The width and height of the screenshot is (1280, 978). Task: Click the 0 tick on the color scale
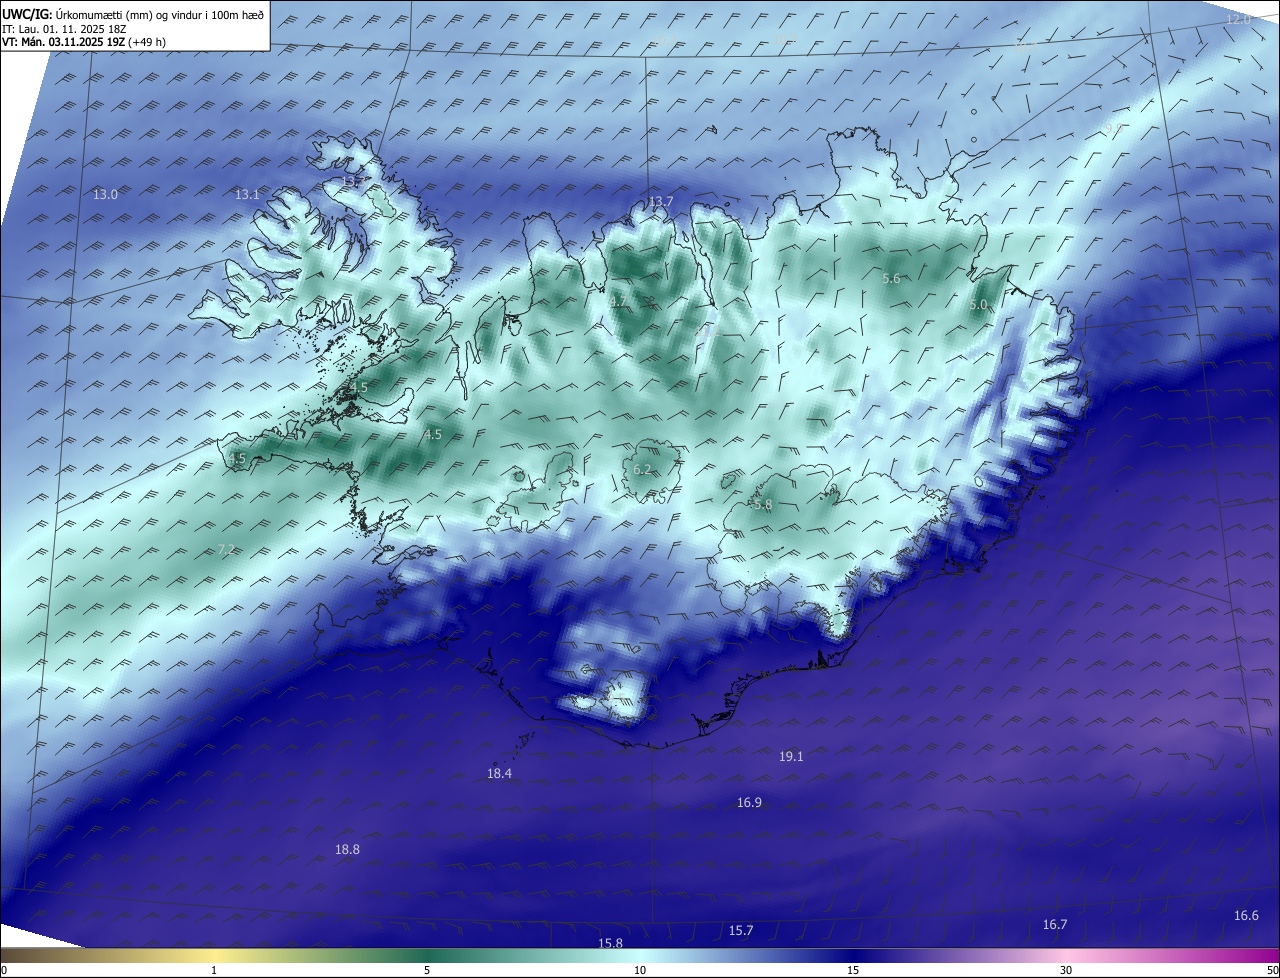4,970
